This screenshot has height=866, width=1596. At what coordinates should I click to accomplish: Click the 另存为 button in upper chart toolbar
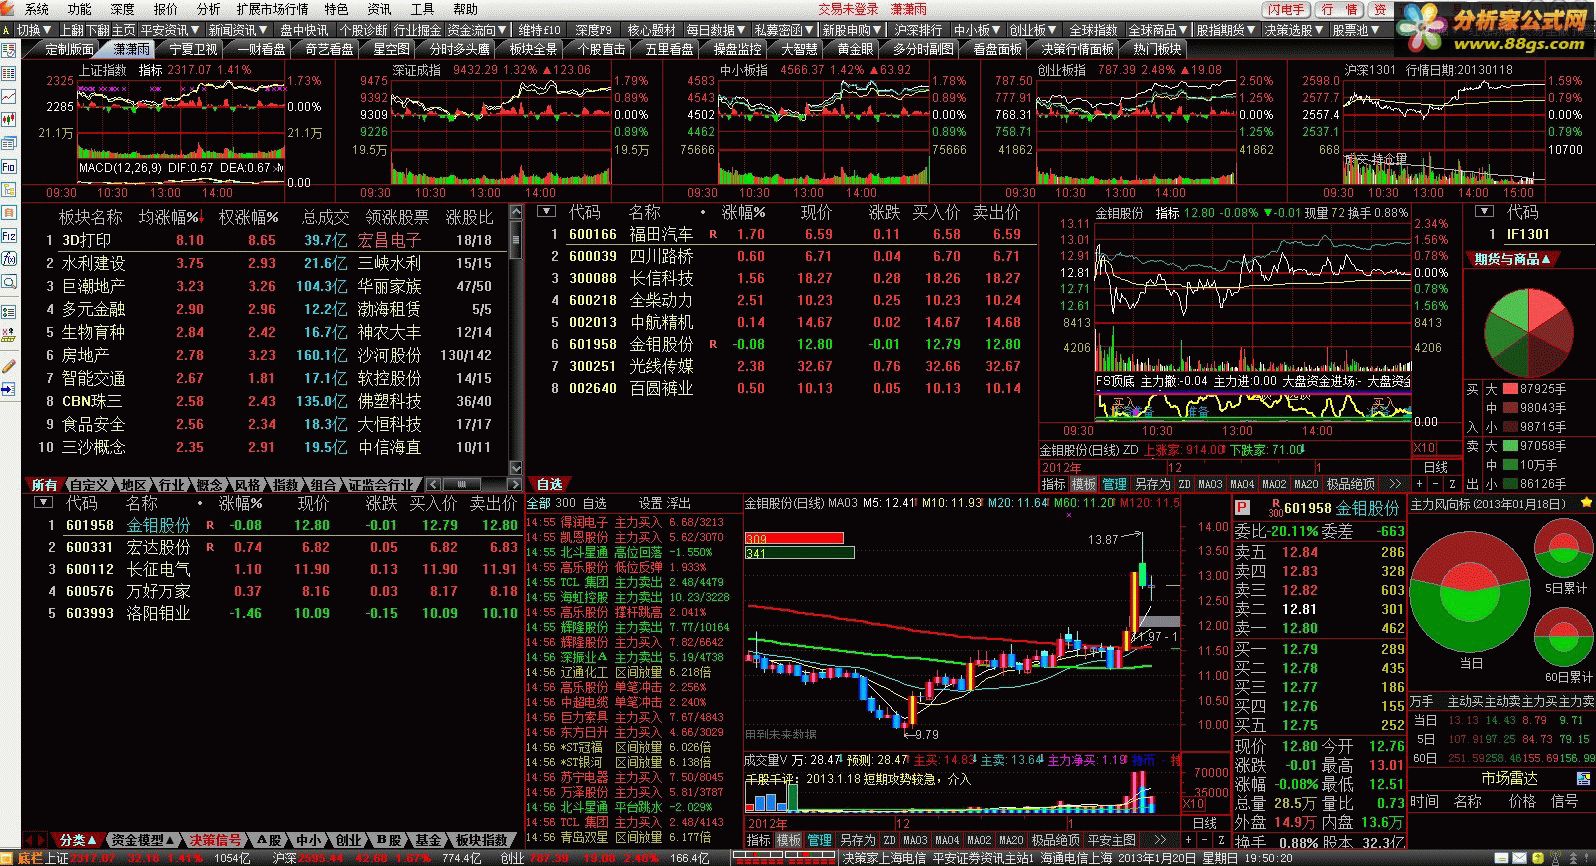1152,483
